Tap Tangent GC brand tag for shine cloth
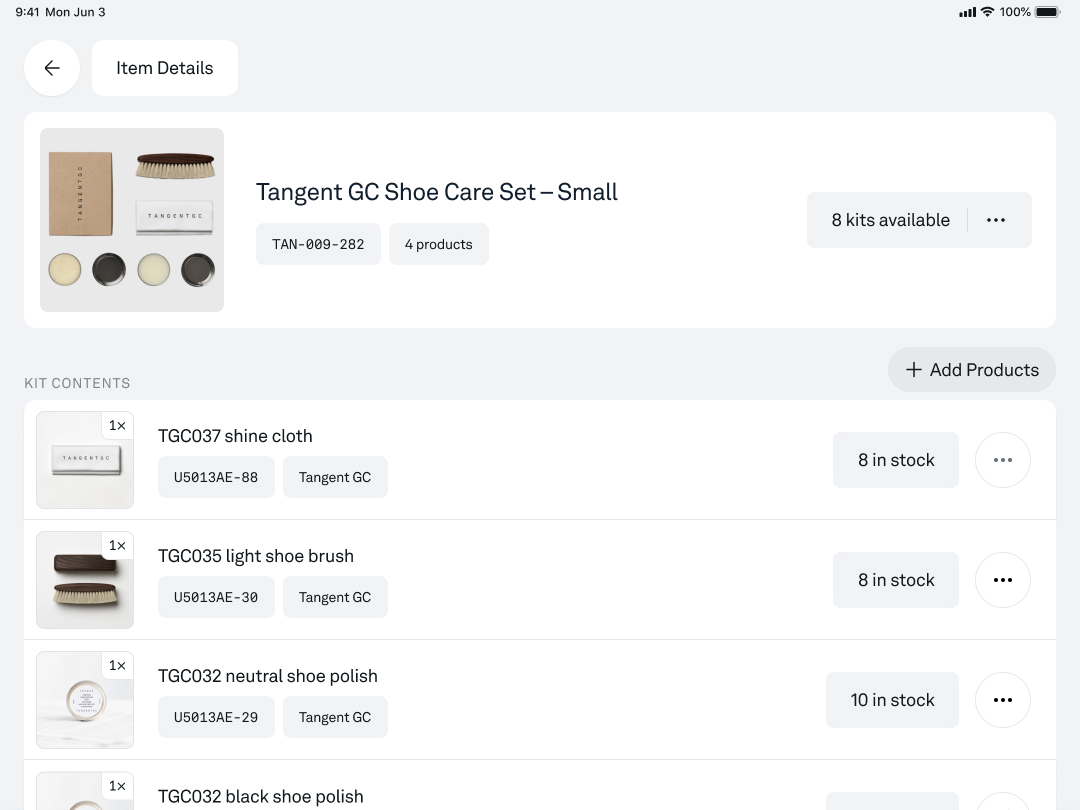 pos(335,477)
